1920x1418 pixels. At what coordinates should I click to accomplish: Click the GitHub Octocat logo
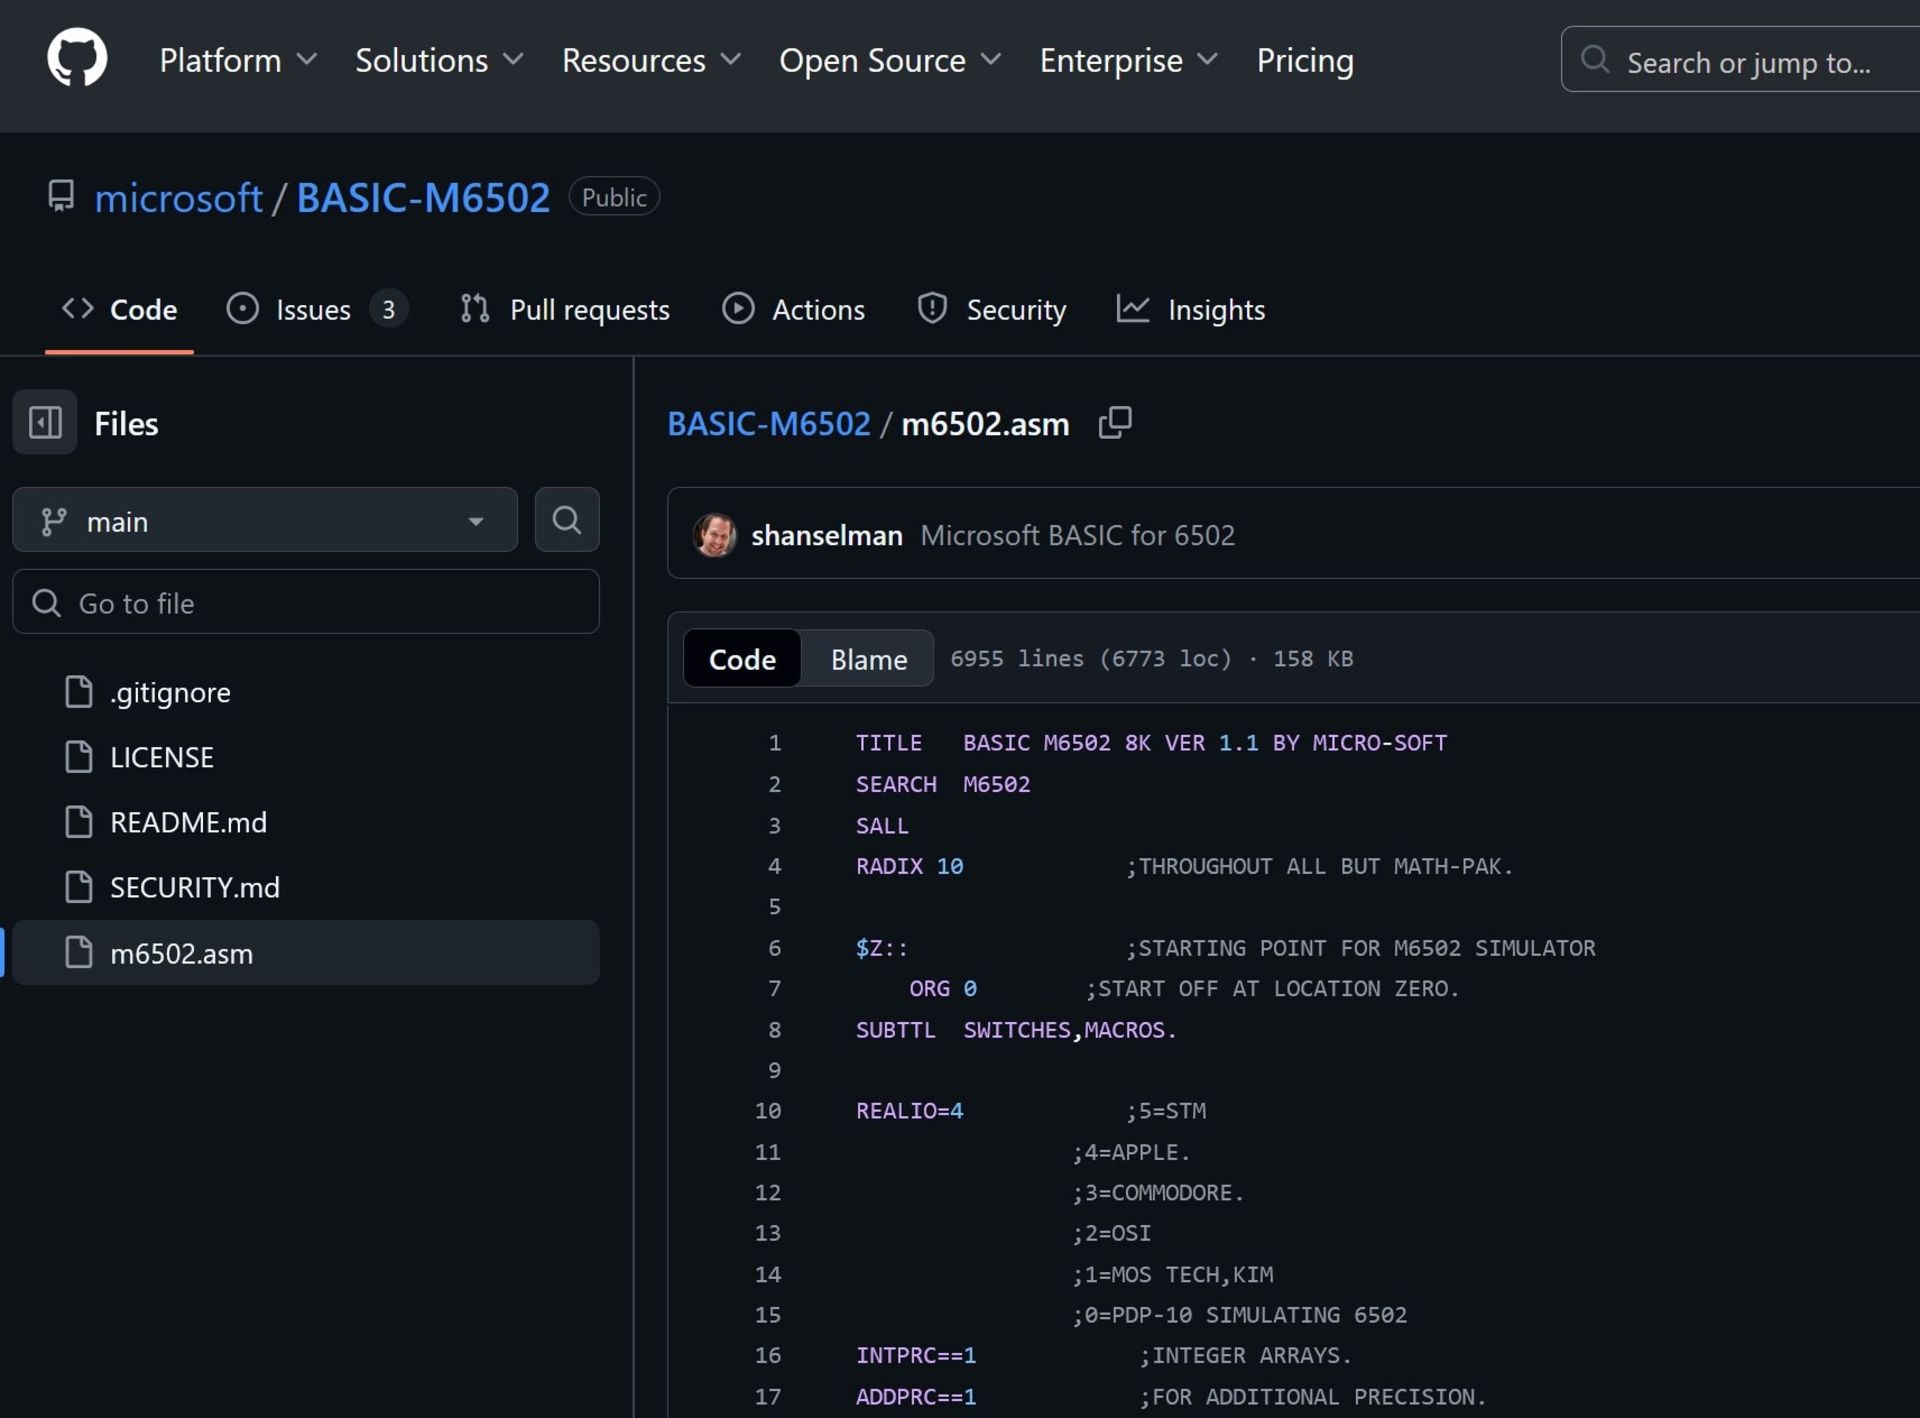[x=77, y=58]
